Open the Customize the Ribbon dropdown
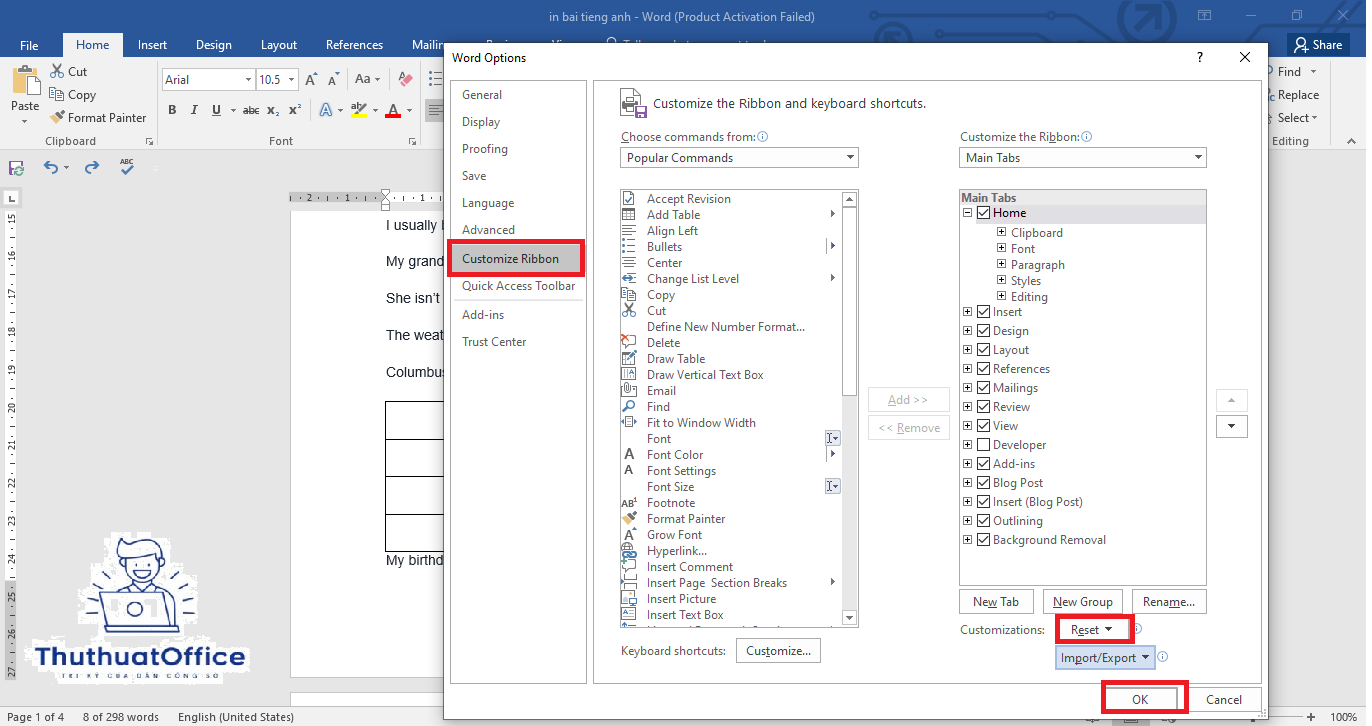This screenshot has height=726, width=1372. point(1083,157)
